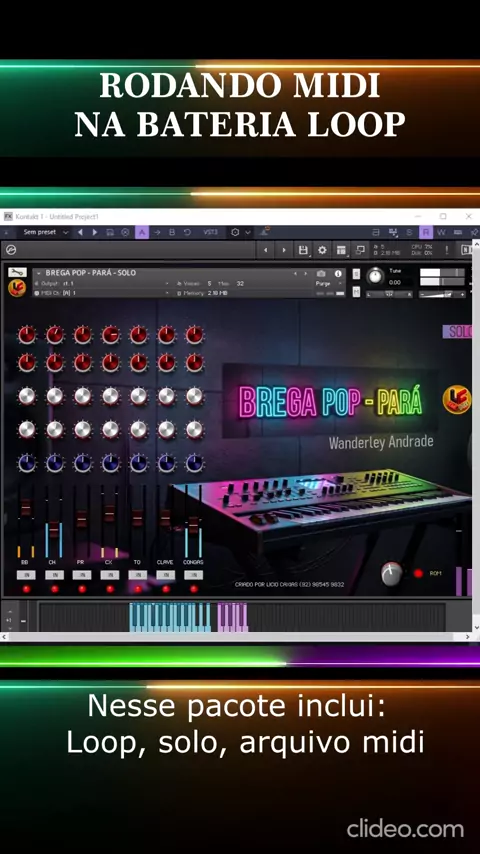This screenshot has width=480, height=854.
Task: Click IN button under PR channel
Action: pos(82,575)
